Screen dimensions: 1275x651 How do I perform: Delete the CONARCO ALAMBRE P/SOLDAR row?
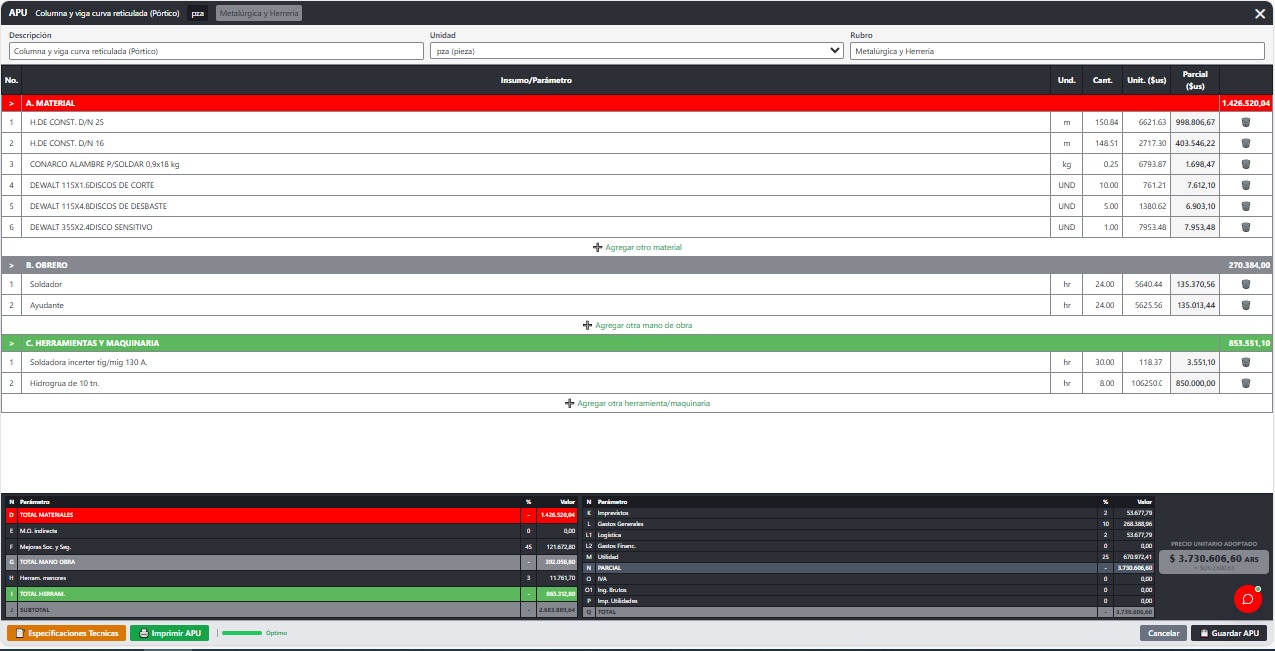(1246, 164)
